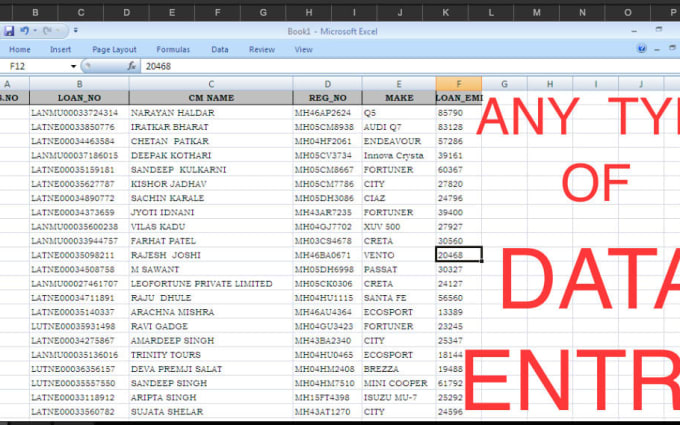Image resolution: width=680 pixels, height=425 pixels.
Task: Select the REG_NO header cell
Action: pos(327,98)
